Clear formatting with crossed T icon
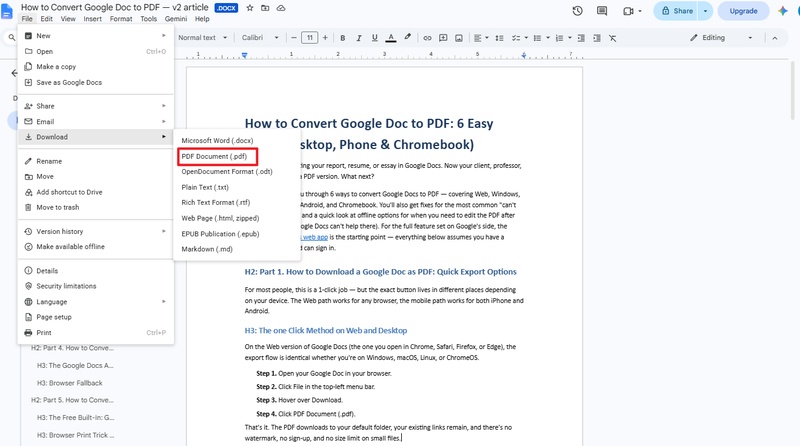This screenshot has height=446, width=800. (612, 38)
